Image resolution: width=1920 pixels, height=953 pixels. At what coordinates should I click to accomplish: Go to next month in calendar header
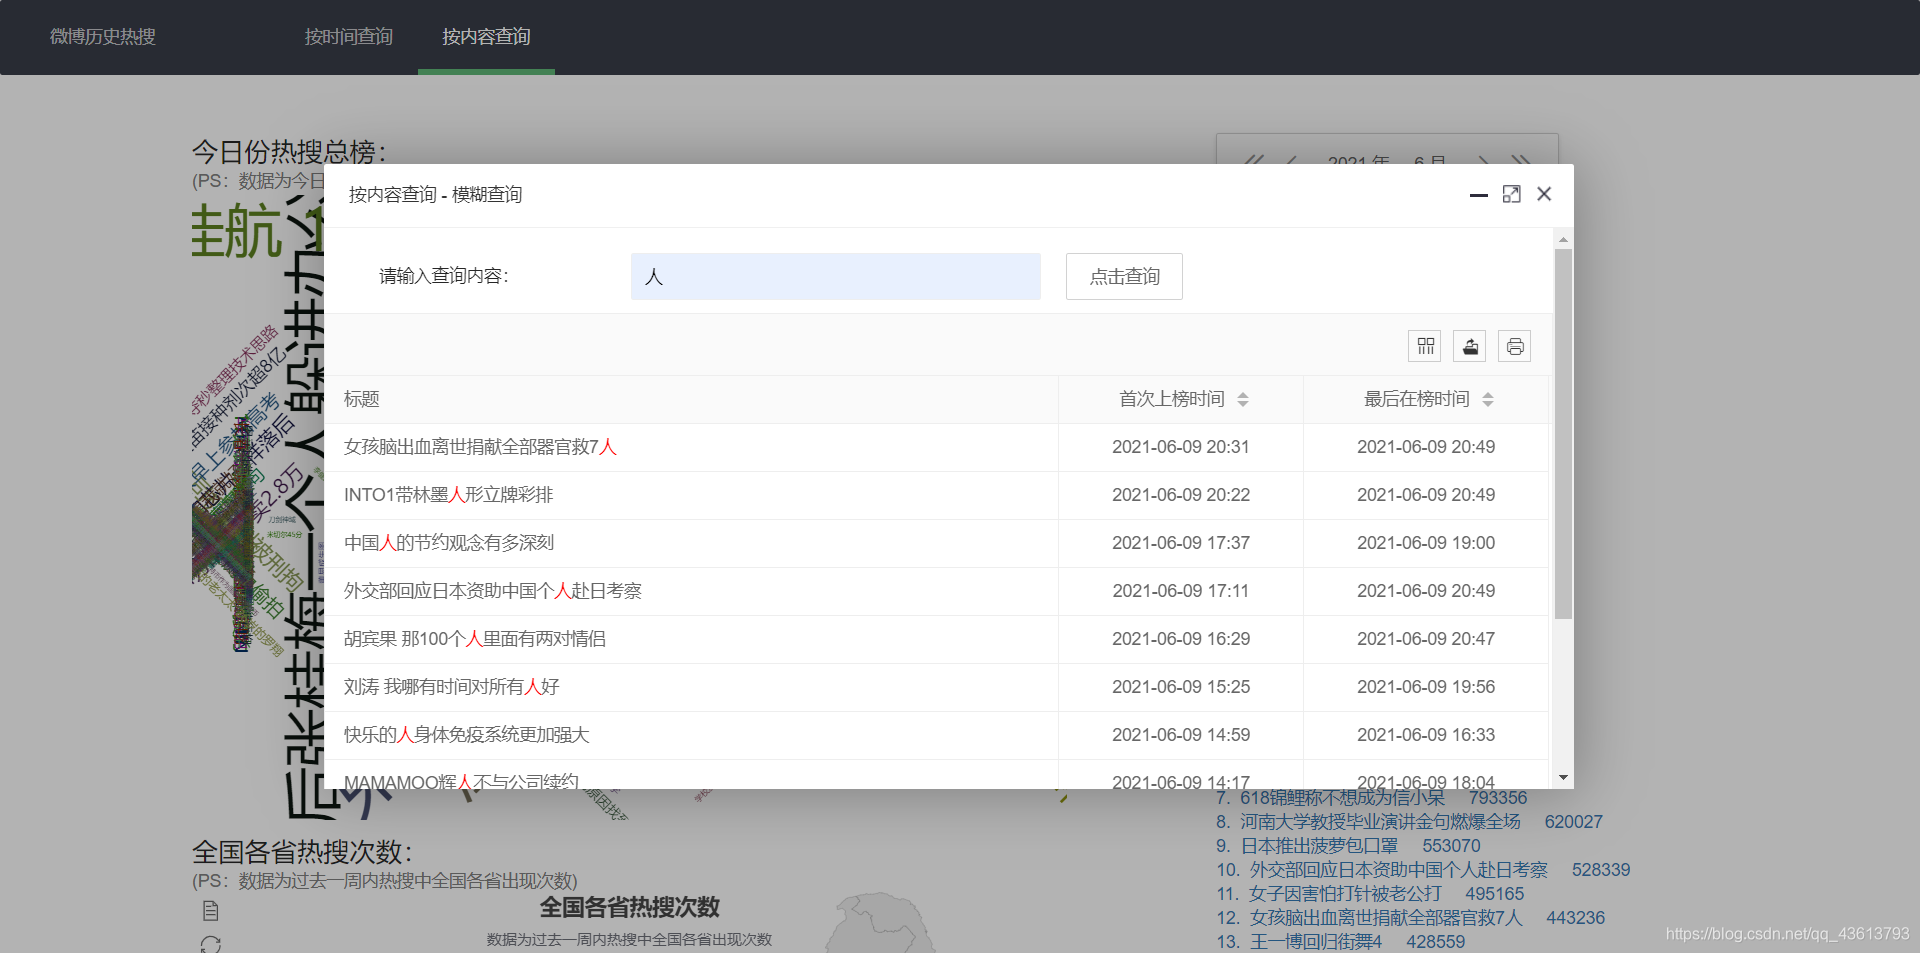point(1484,160)
